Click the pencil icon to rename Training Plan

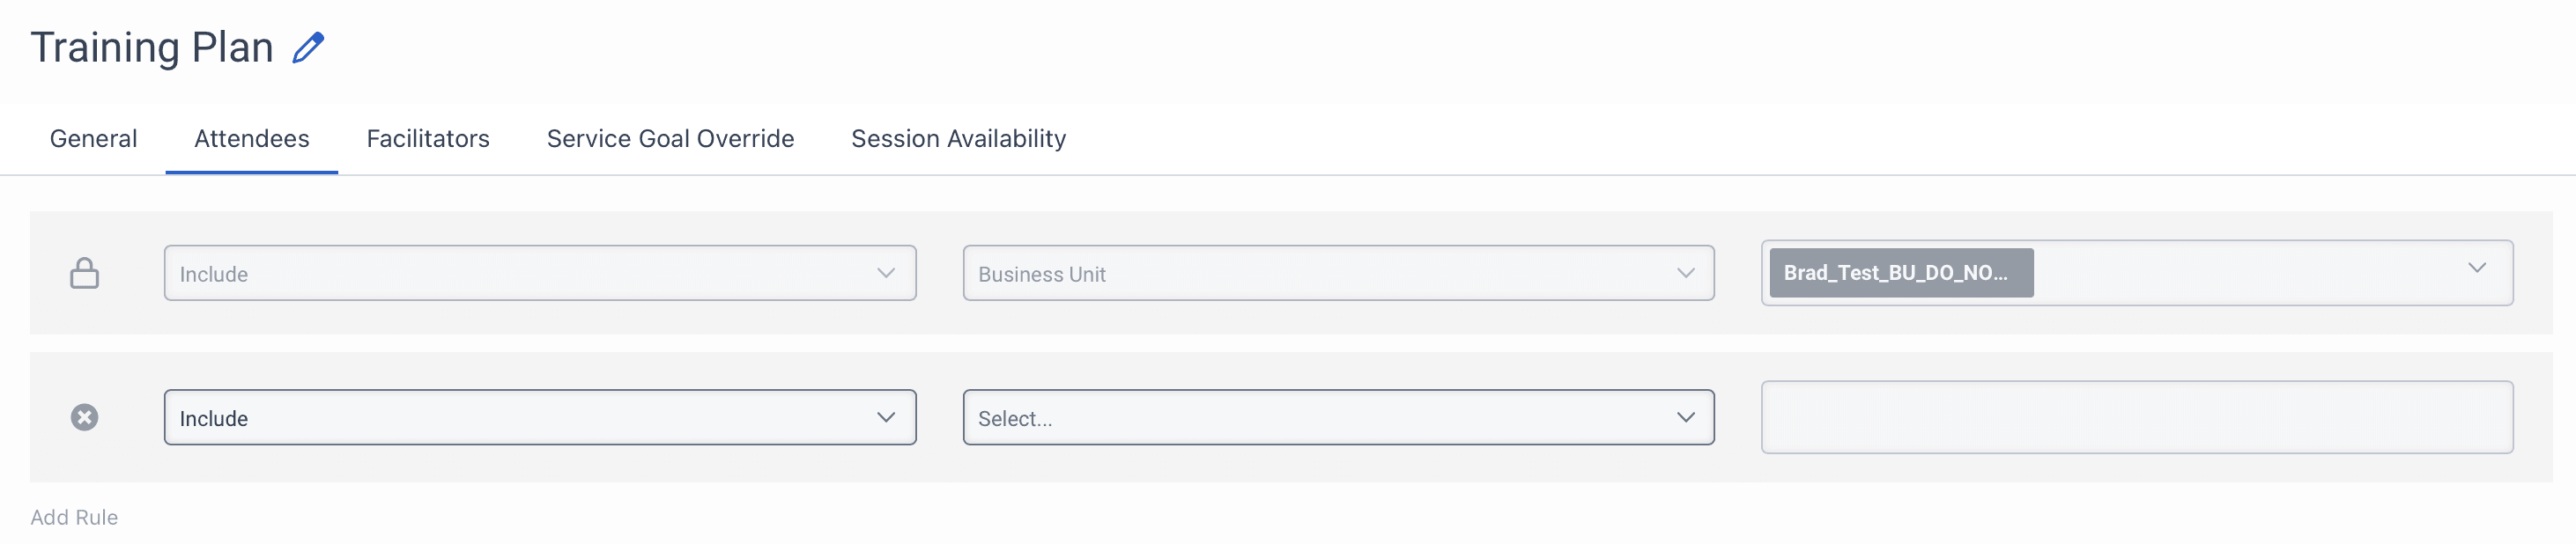point(309,45)
